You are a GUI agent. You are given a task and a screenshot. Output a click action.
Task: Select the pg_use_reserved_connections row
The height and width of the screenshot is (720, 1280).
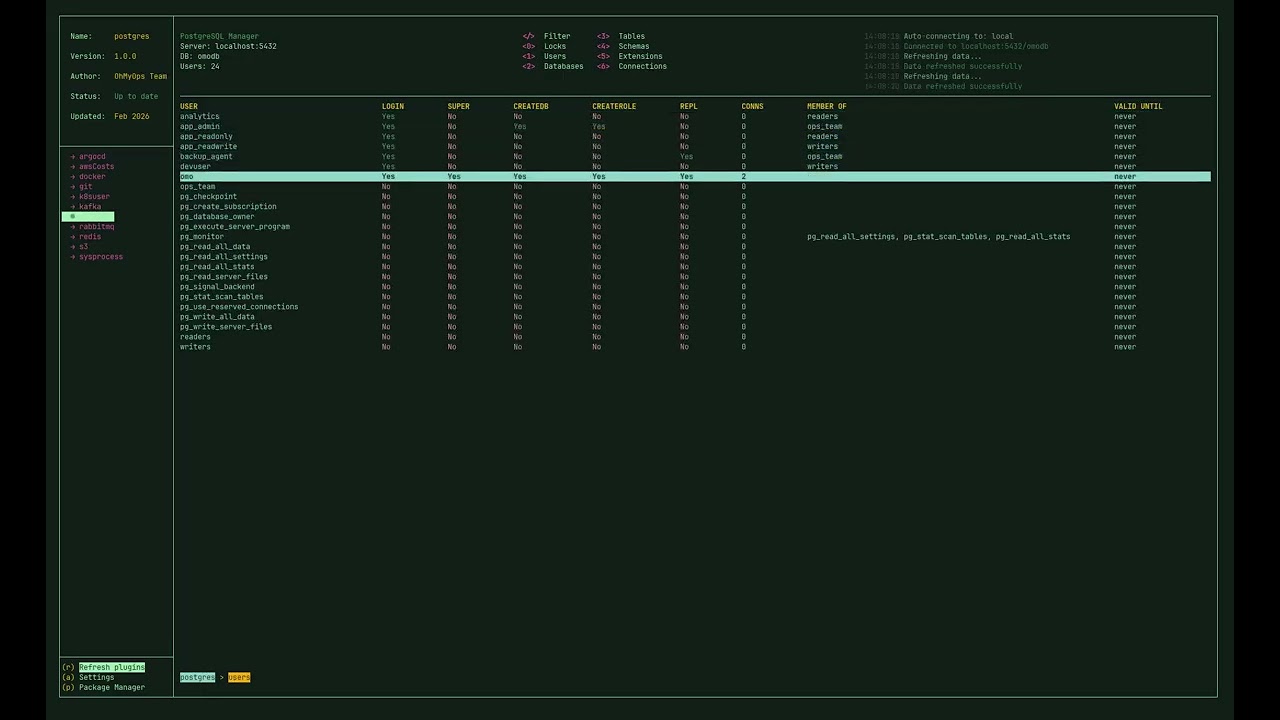point(695,307)
